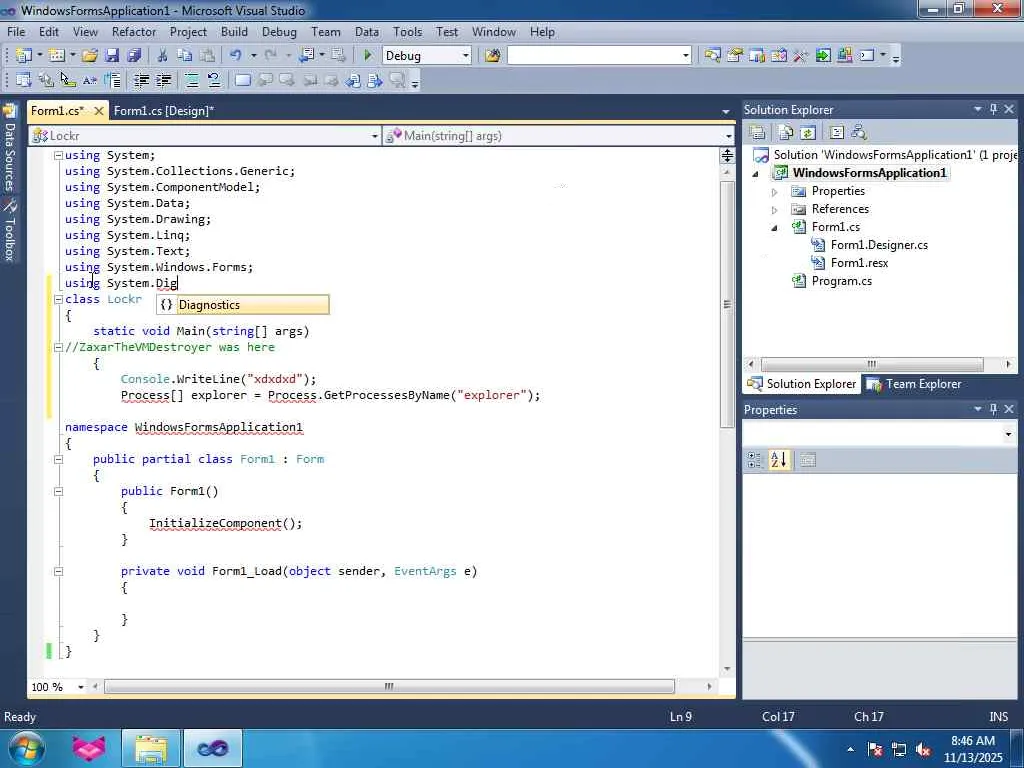This screenshot has height=768, width=1024.
Task: Click the Copy icon in the toolbar
Action: pos(185,56)
